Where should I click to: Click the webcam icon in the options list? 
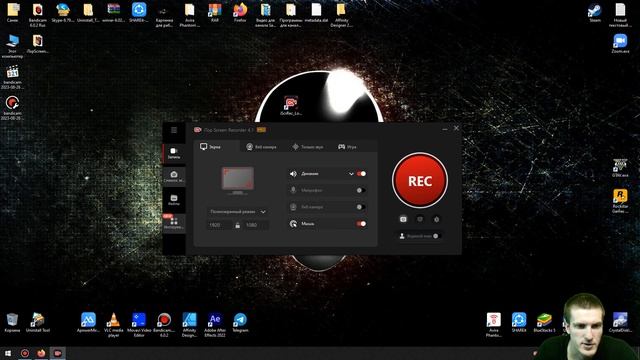coord(293,207)
